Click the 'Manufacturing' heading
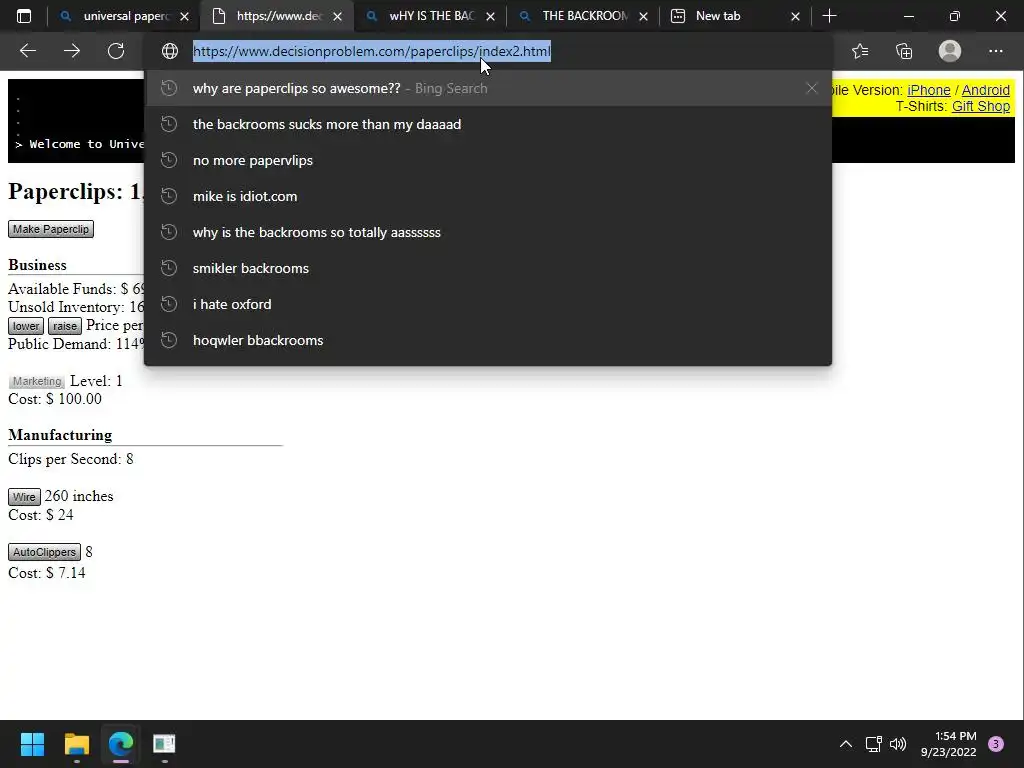1024x768 pixels. point(60,435)
